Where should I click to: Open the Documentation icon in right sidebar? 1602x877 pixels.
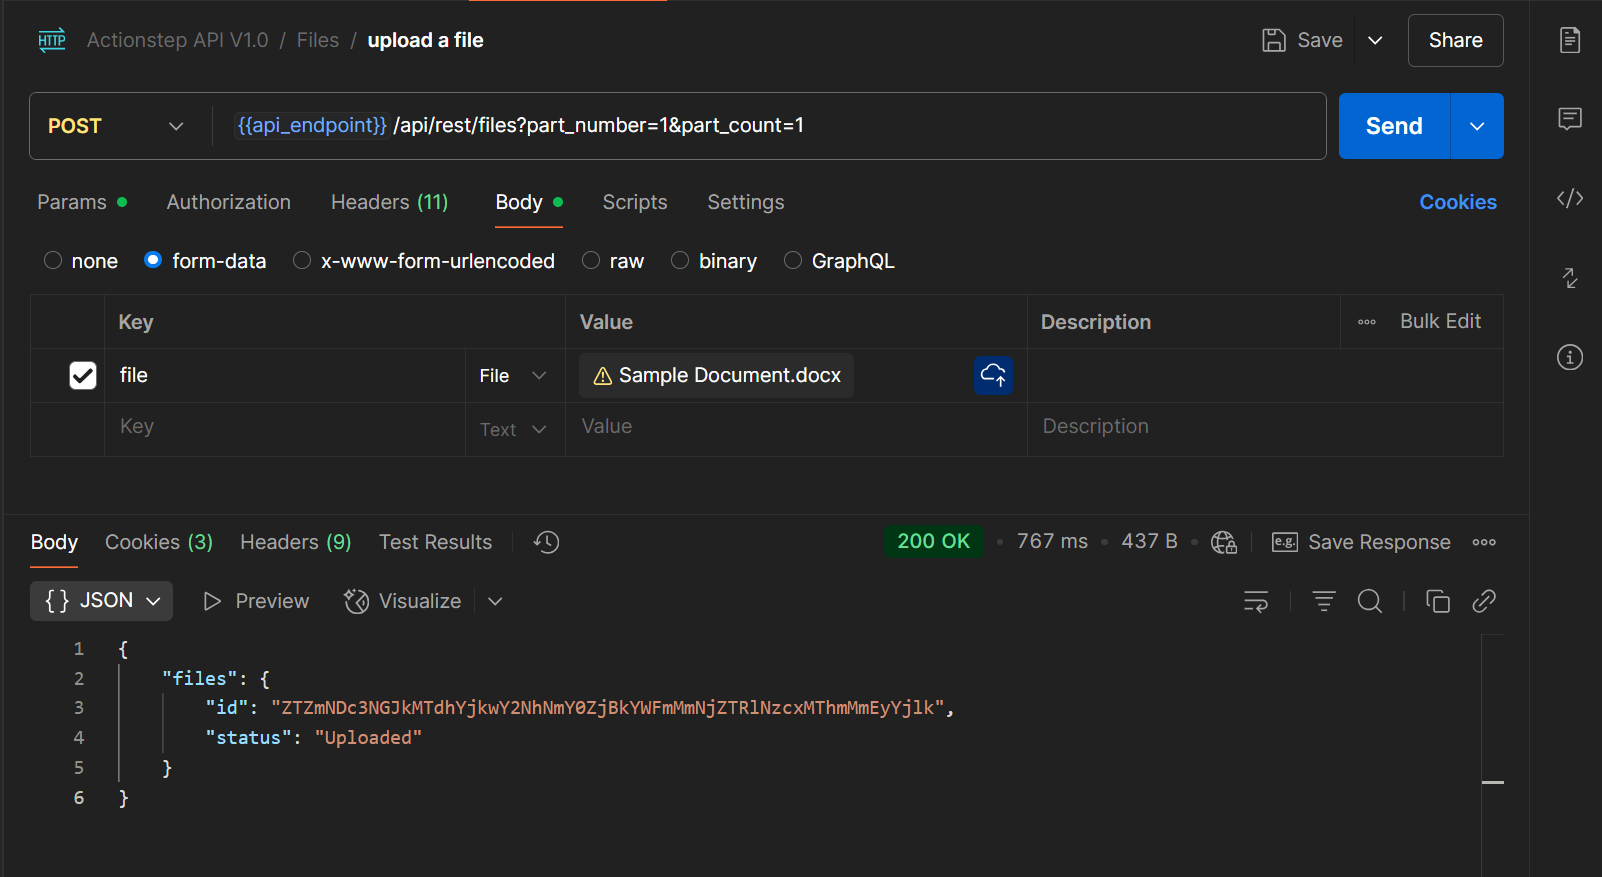click(1570, 40)
